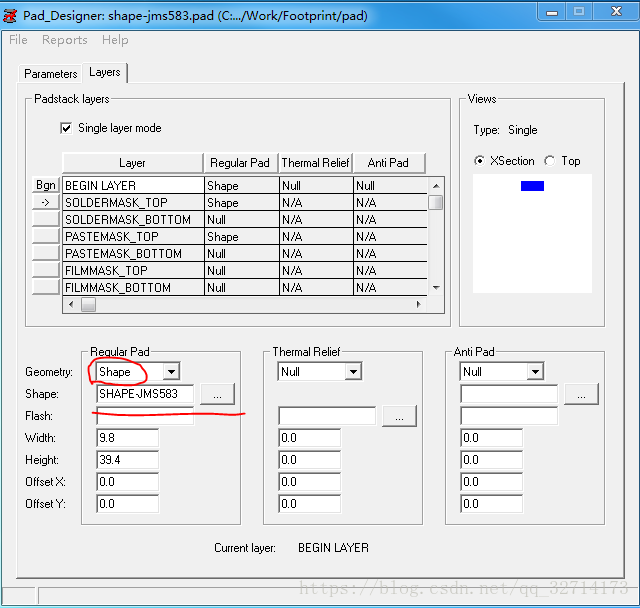Image resolution: width=640 pixels, height=608 pixels.
Task: Select the XSection view radio button
Action: point(480,161)
